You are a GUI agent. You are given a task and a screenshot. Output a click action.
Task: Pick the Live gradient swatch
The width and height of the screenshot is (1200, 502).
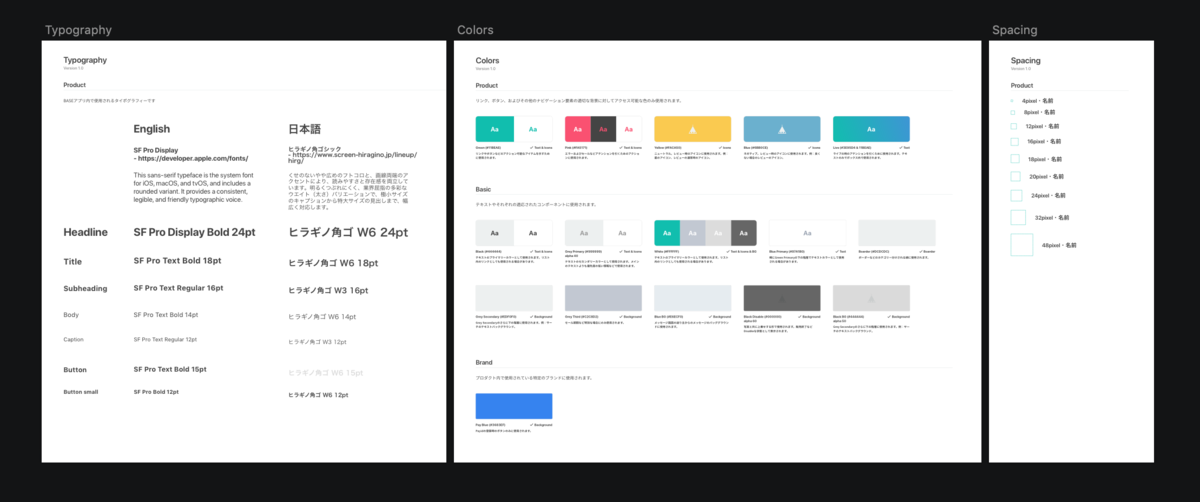click(871, 129)
